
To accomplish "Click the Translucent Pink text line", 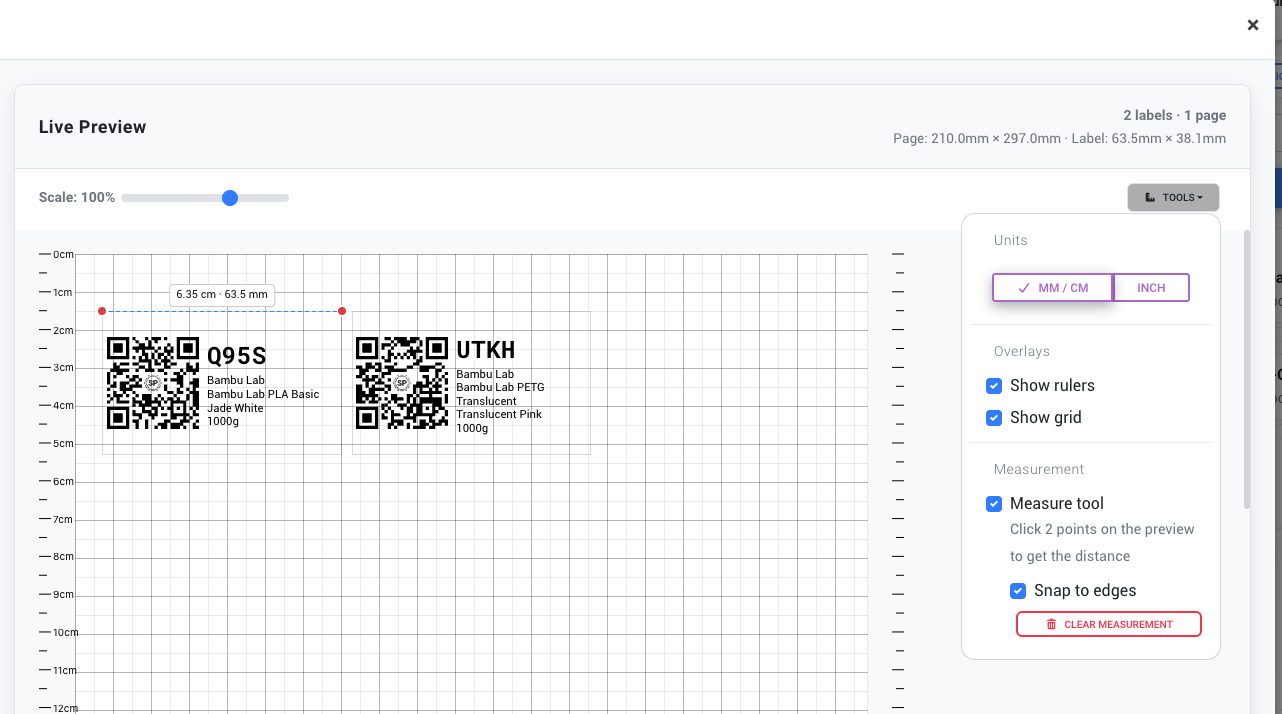I will click(499, 414).
